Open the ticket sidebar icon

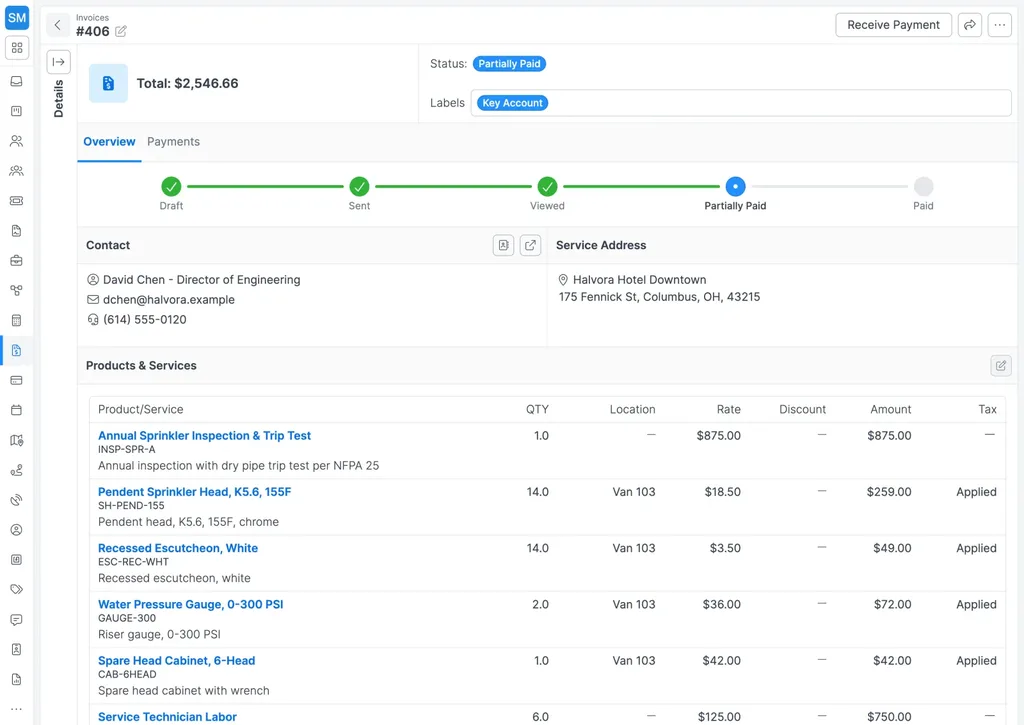coord(16,201)
